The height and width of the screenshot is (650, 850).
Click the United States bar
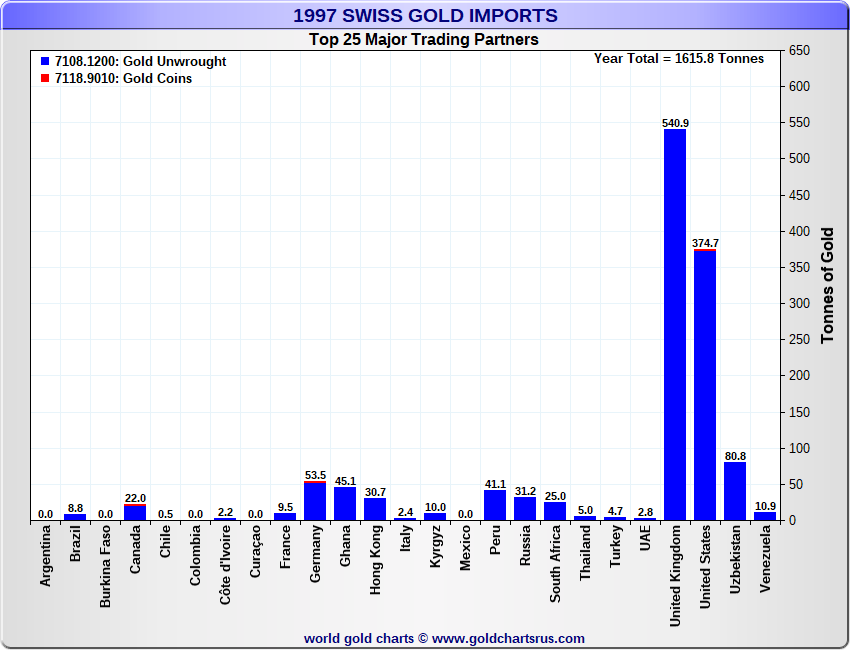(x=705, y=385)
